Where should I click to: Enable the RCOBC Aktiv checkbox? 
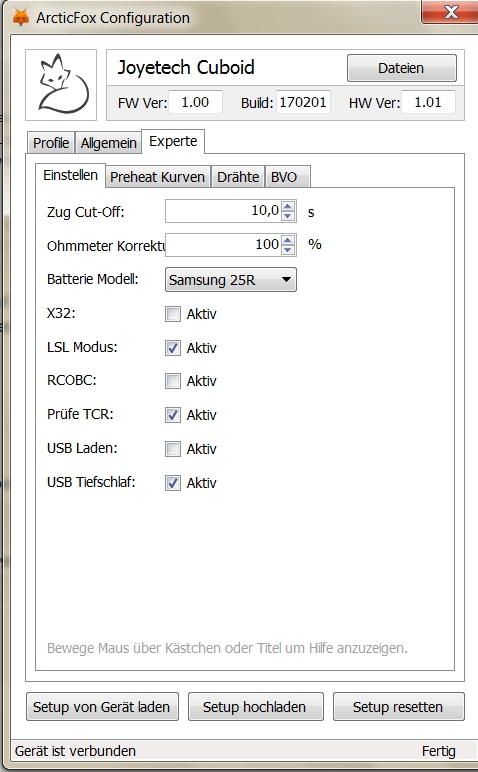coord(173,381)
